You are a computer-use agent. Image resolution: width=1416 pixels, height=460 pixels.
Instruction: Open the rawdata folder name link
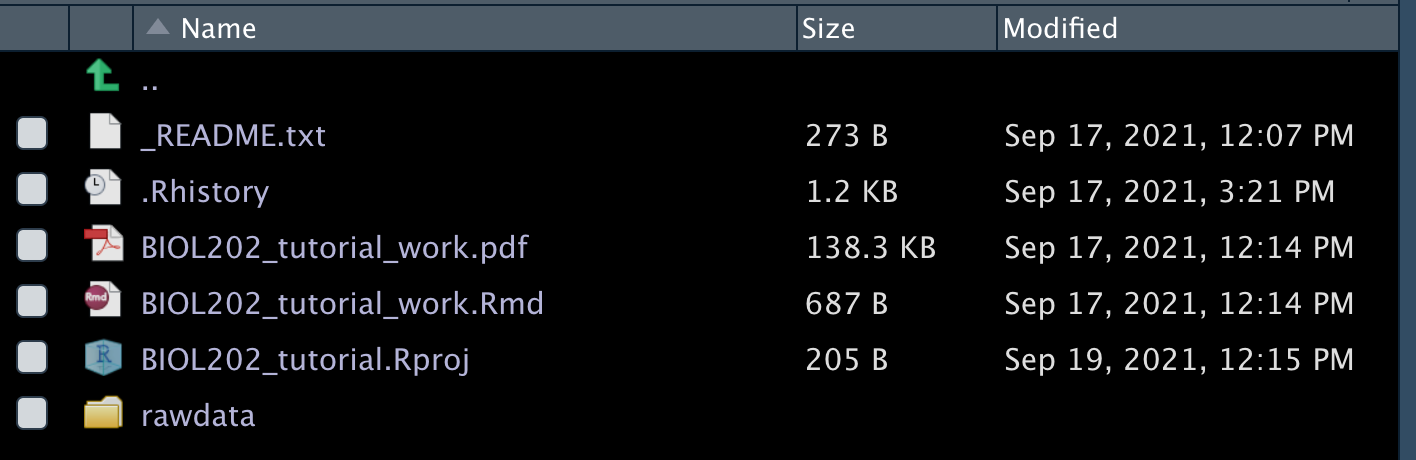click(198, 414)
